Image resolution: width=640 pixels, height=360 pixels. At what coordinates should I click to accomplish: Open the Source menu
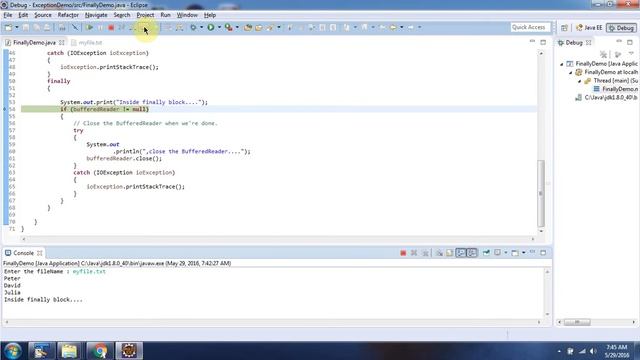[43, 15]
